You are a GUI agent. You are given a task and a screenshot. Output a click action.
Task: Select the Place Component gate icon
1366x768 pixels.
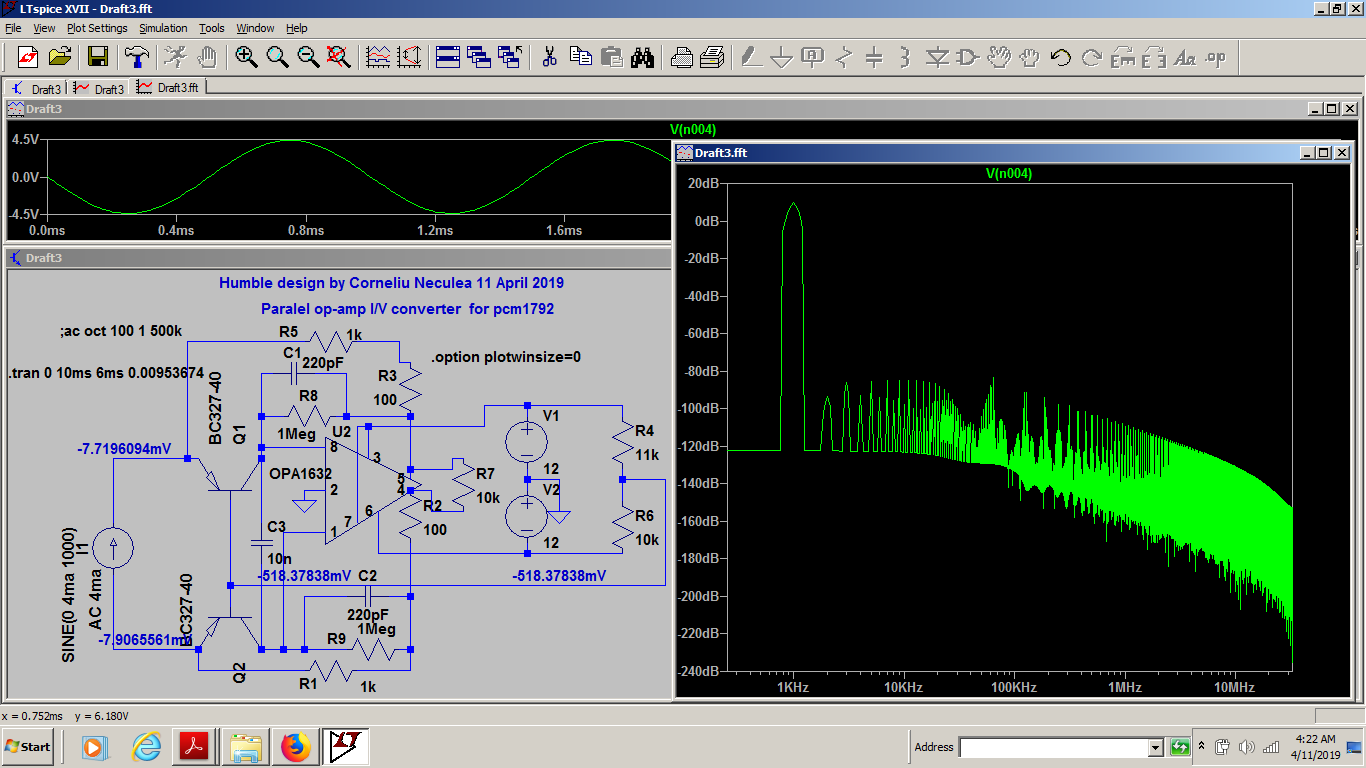(967, 57)
